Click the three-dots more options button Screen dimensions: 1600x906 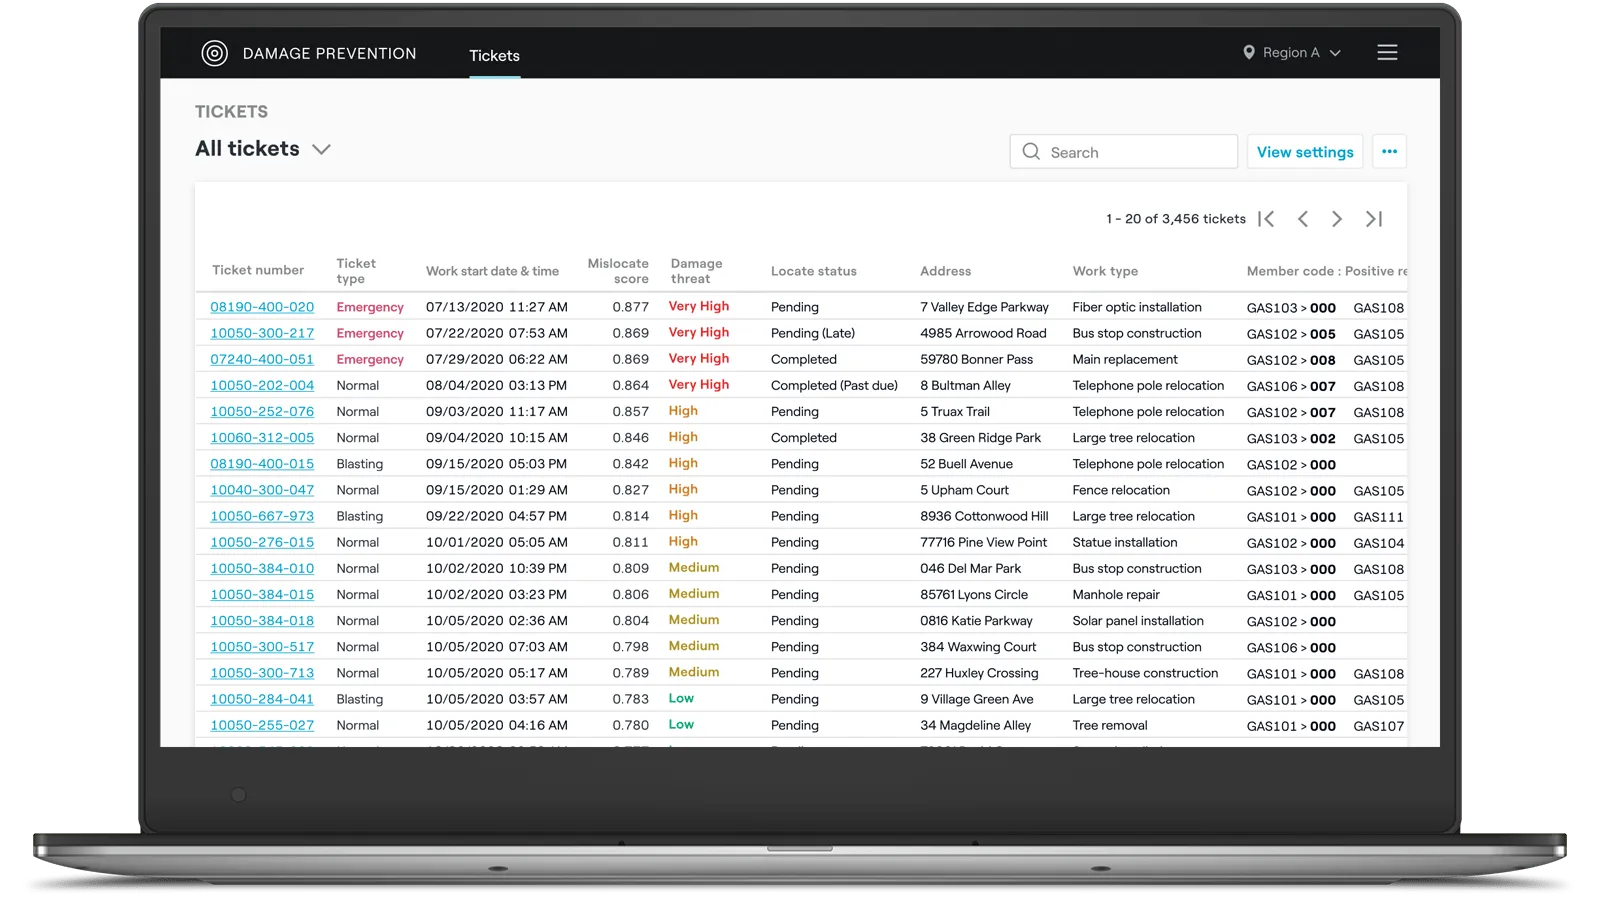1389,152
